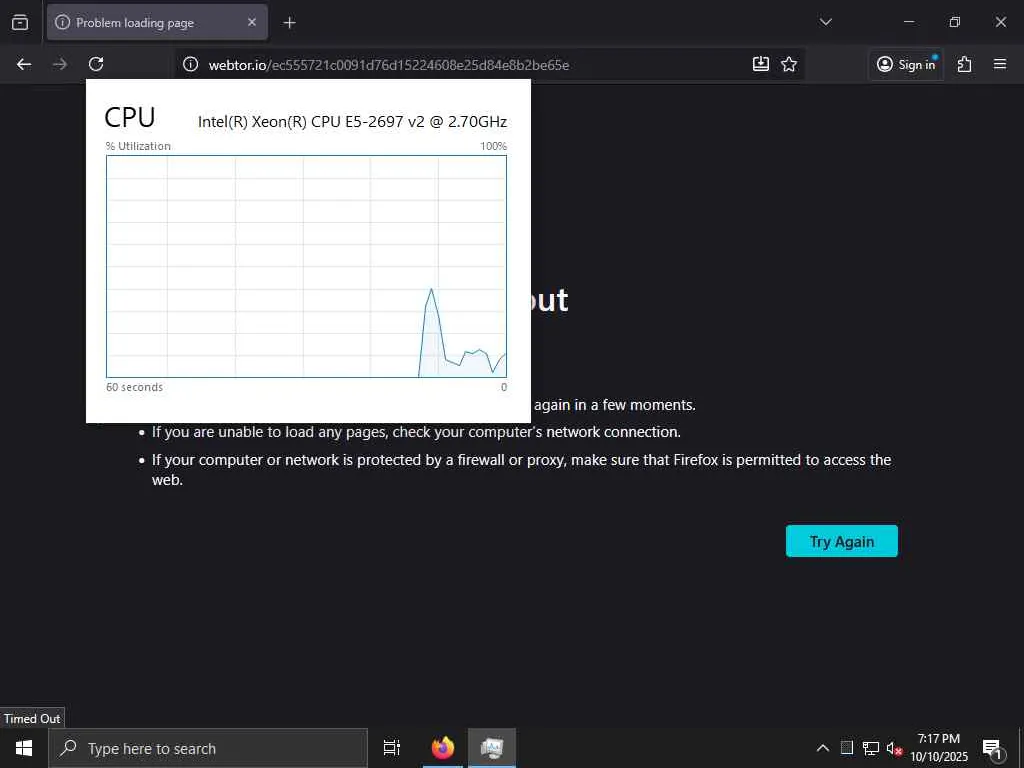Viewport: 1024px width, 768px height.
Task: View site information icon in address bar
Action: click(x=190, y=64)
